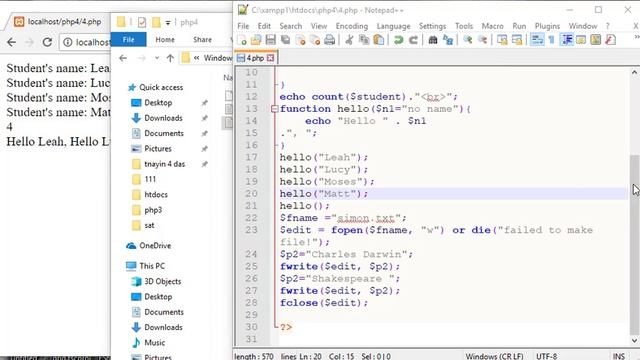Unpin Downloads from Quick access
Viewport: 640px width, 360px height.
pyautogui.click(x=204, y=118)
